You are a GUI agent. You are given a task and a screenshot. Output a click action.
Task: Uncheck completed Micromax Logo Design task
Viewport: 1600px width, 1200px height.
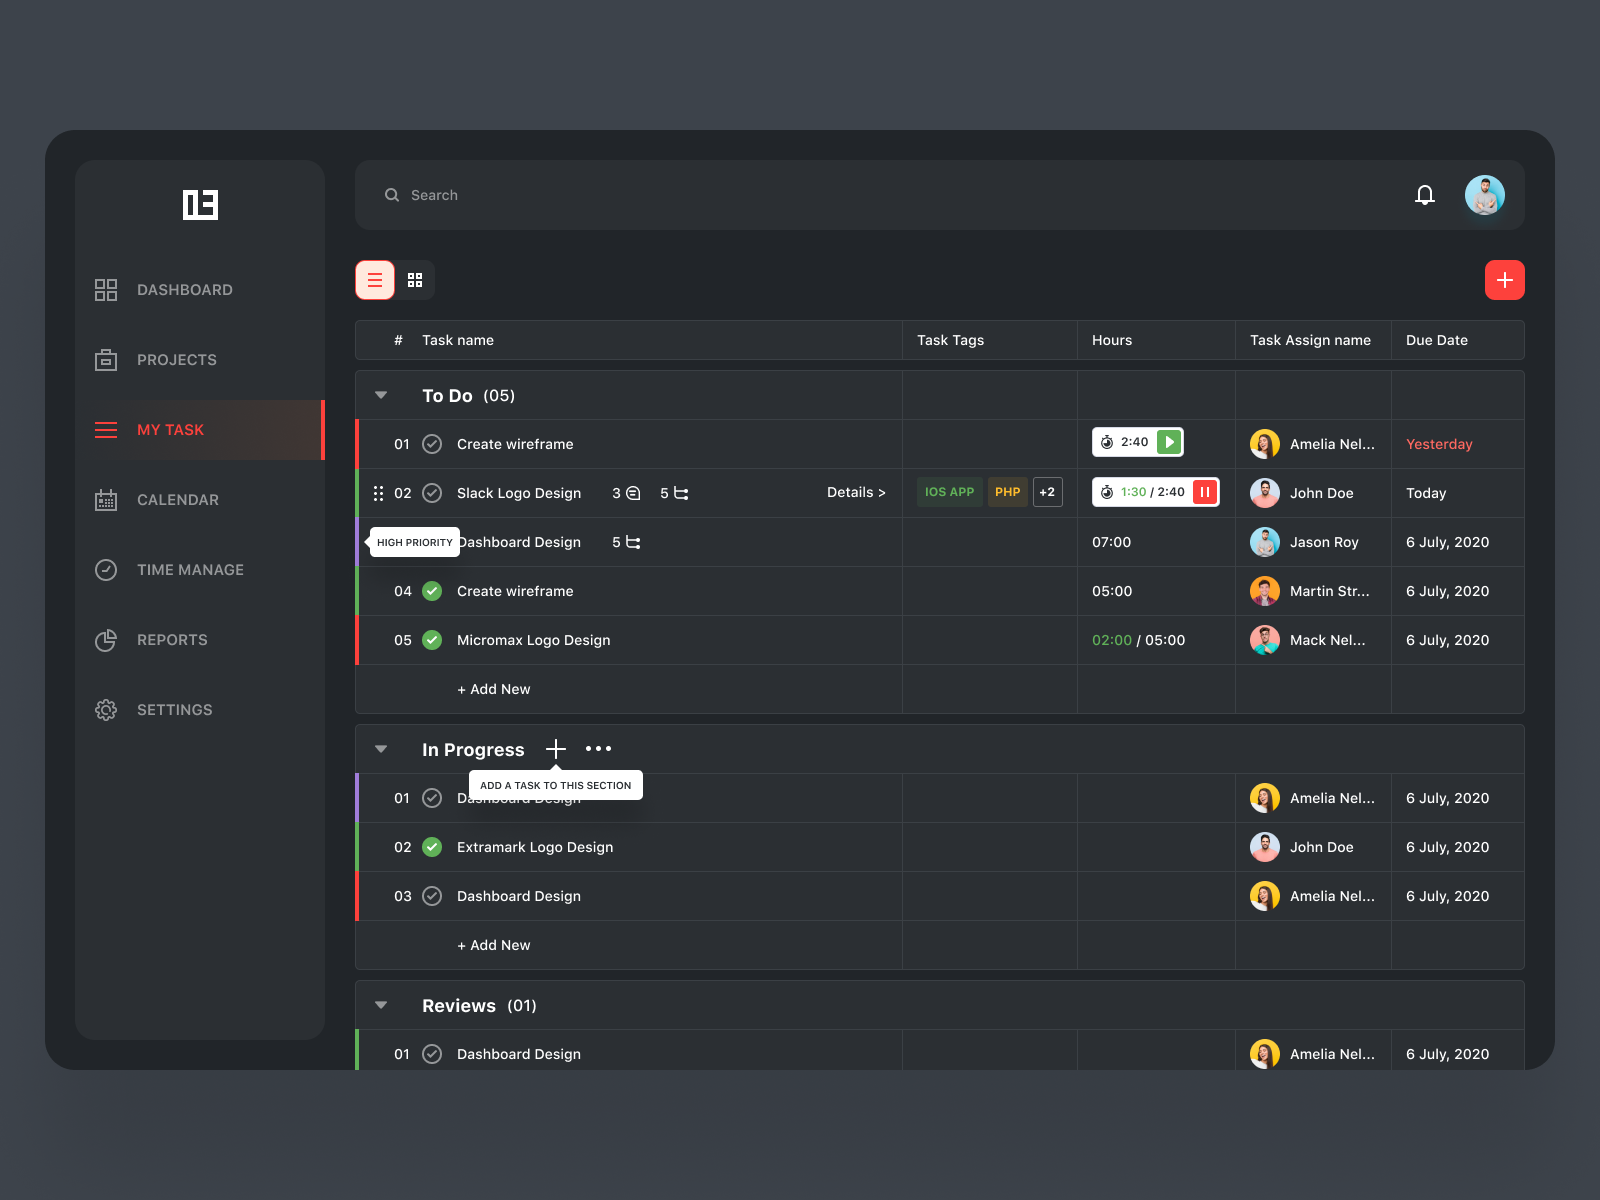pos(432,640)
